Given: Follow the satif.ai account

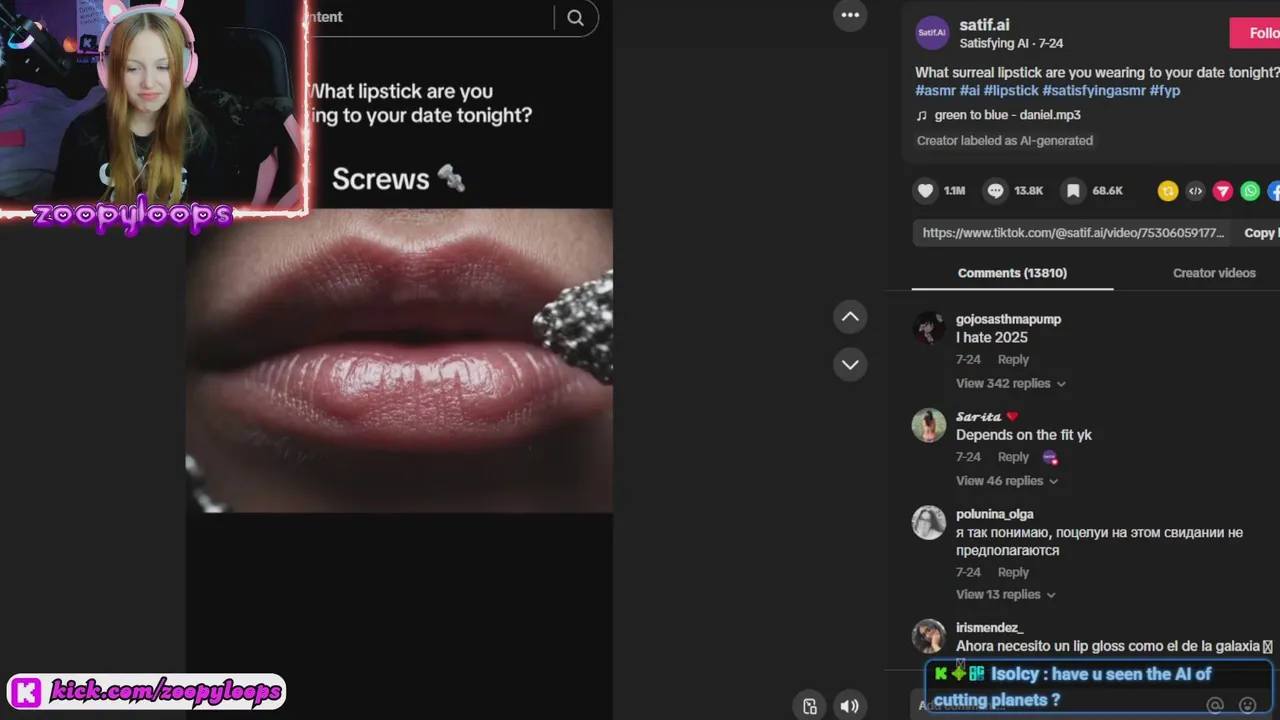Looking at the screenshot, I should (x=1256, y=33).
